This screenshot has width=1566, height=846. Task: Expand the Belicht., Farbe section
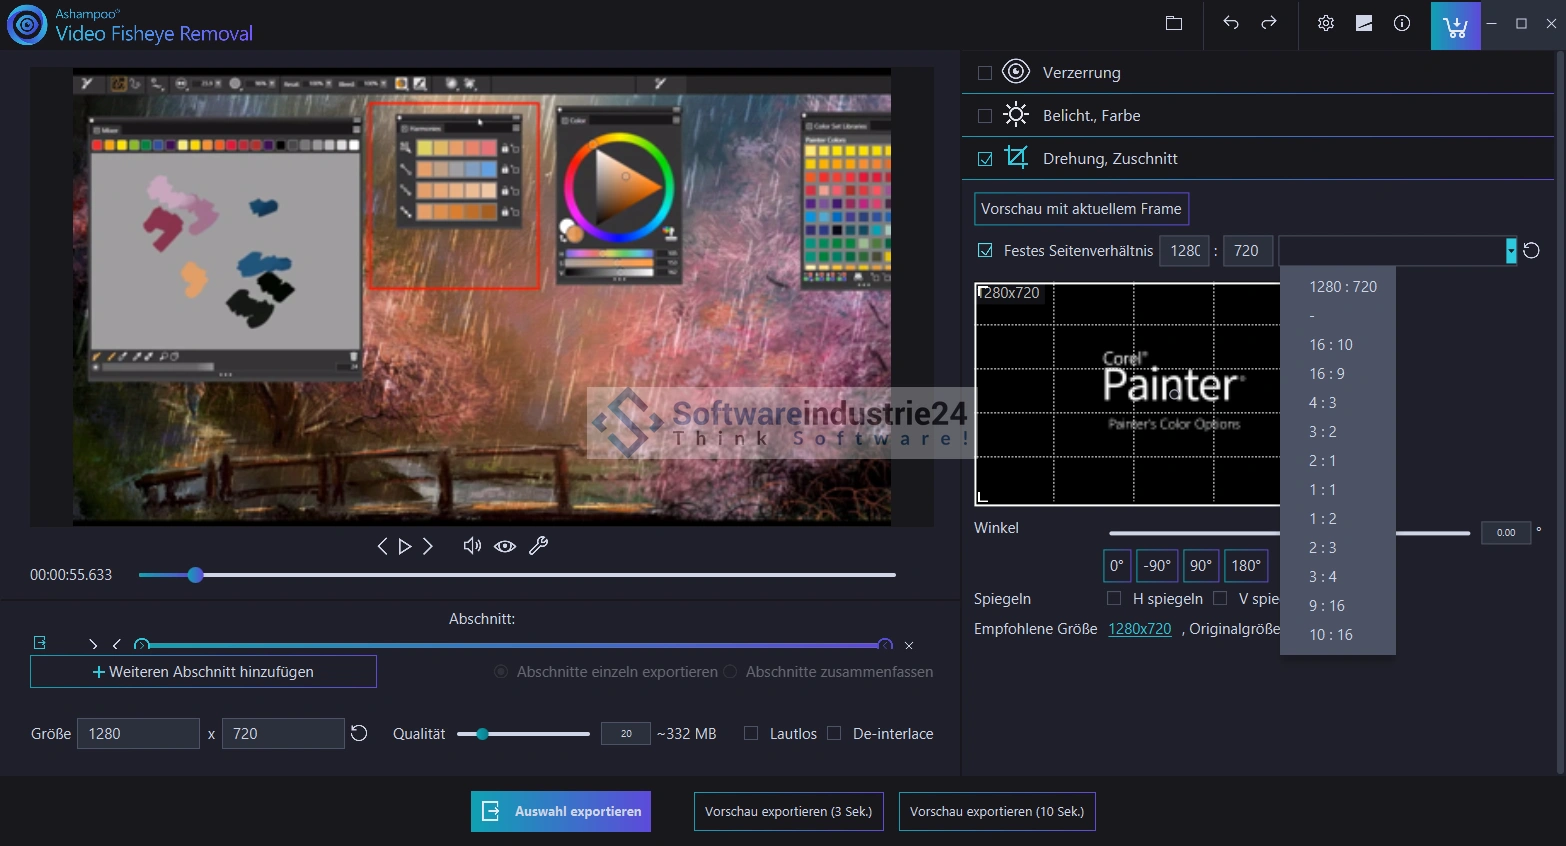click(x=1091, y=116)
